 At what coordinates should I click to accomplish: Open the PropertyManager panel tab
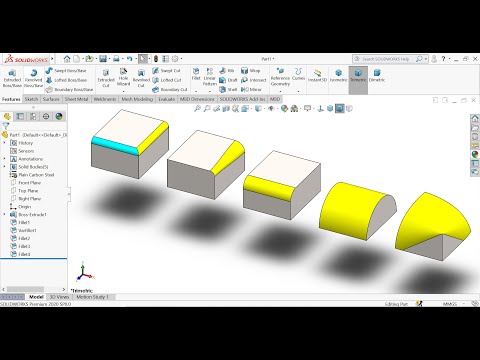coord(20,116)
